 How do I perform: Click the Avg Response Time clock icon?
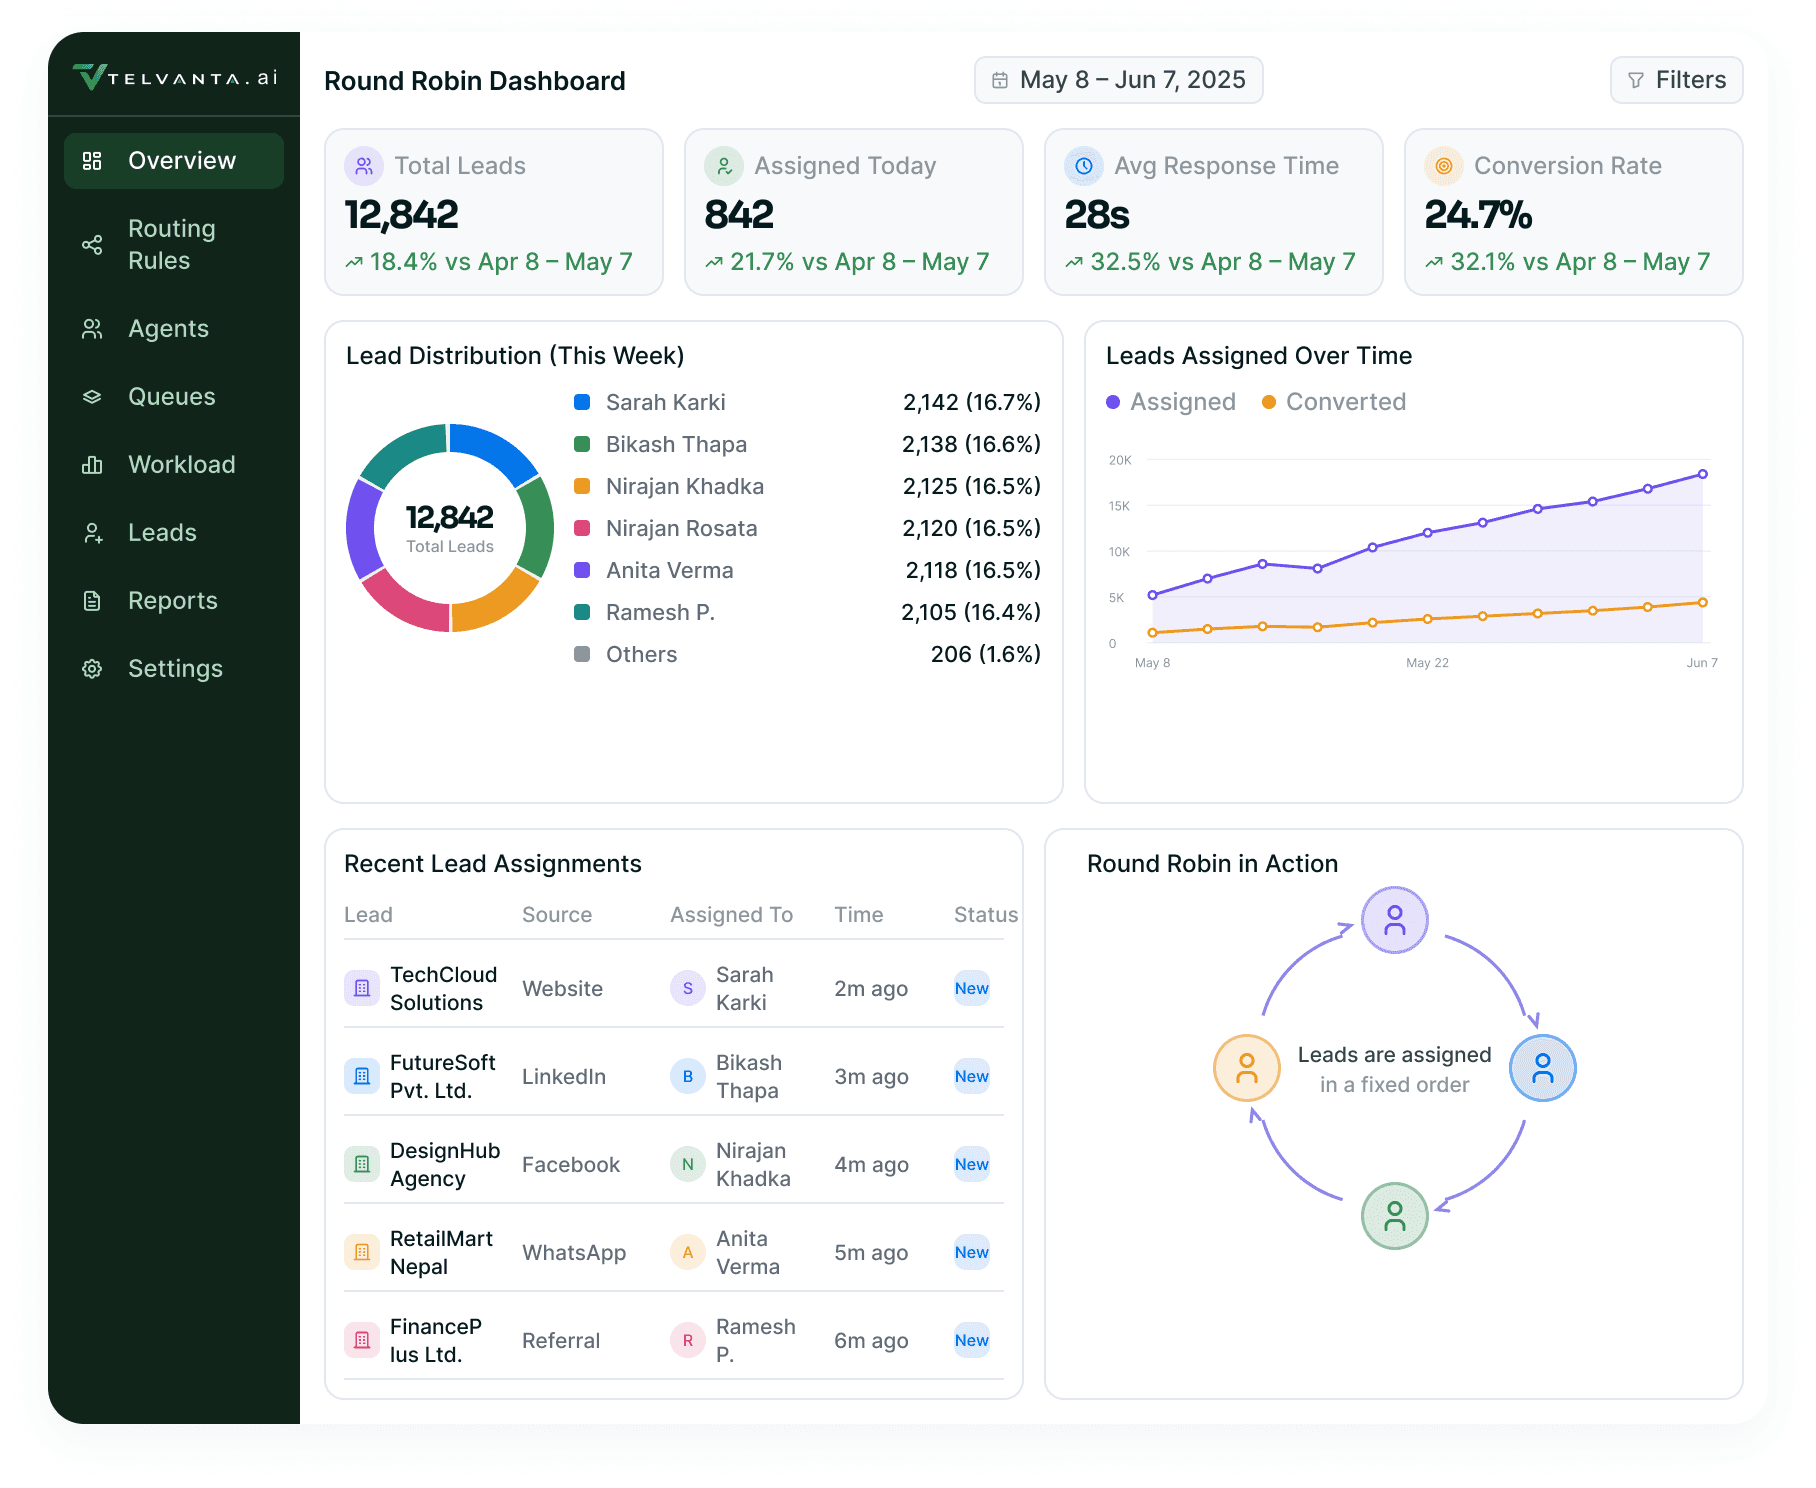click(x=1084, y=166)
